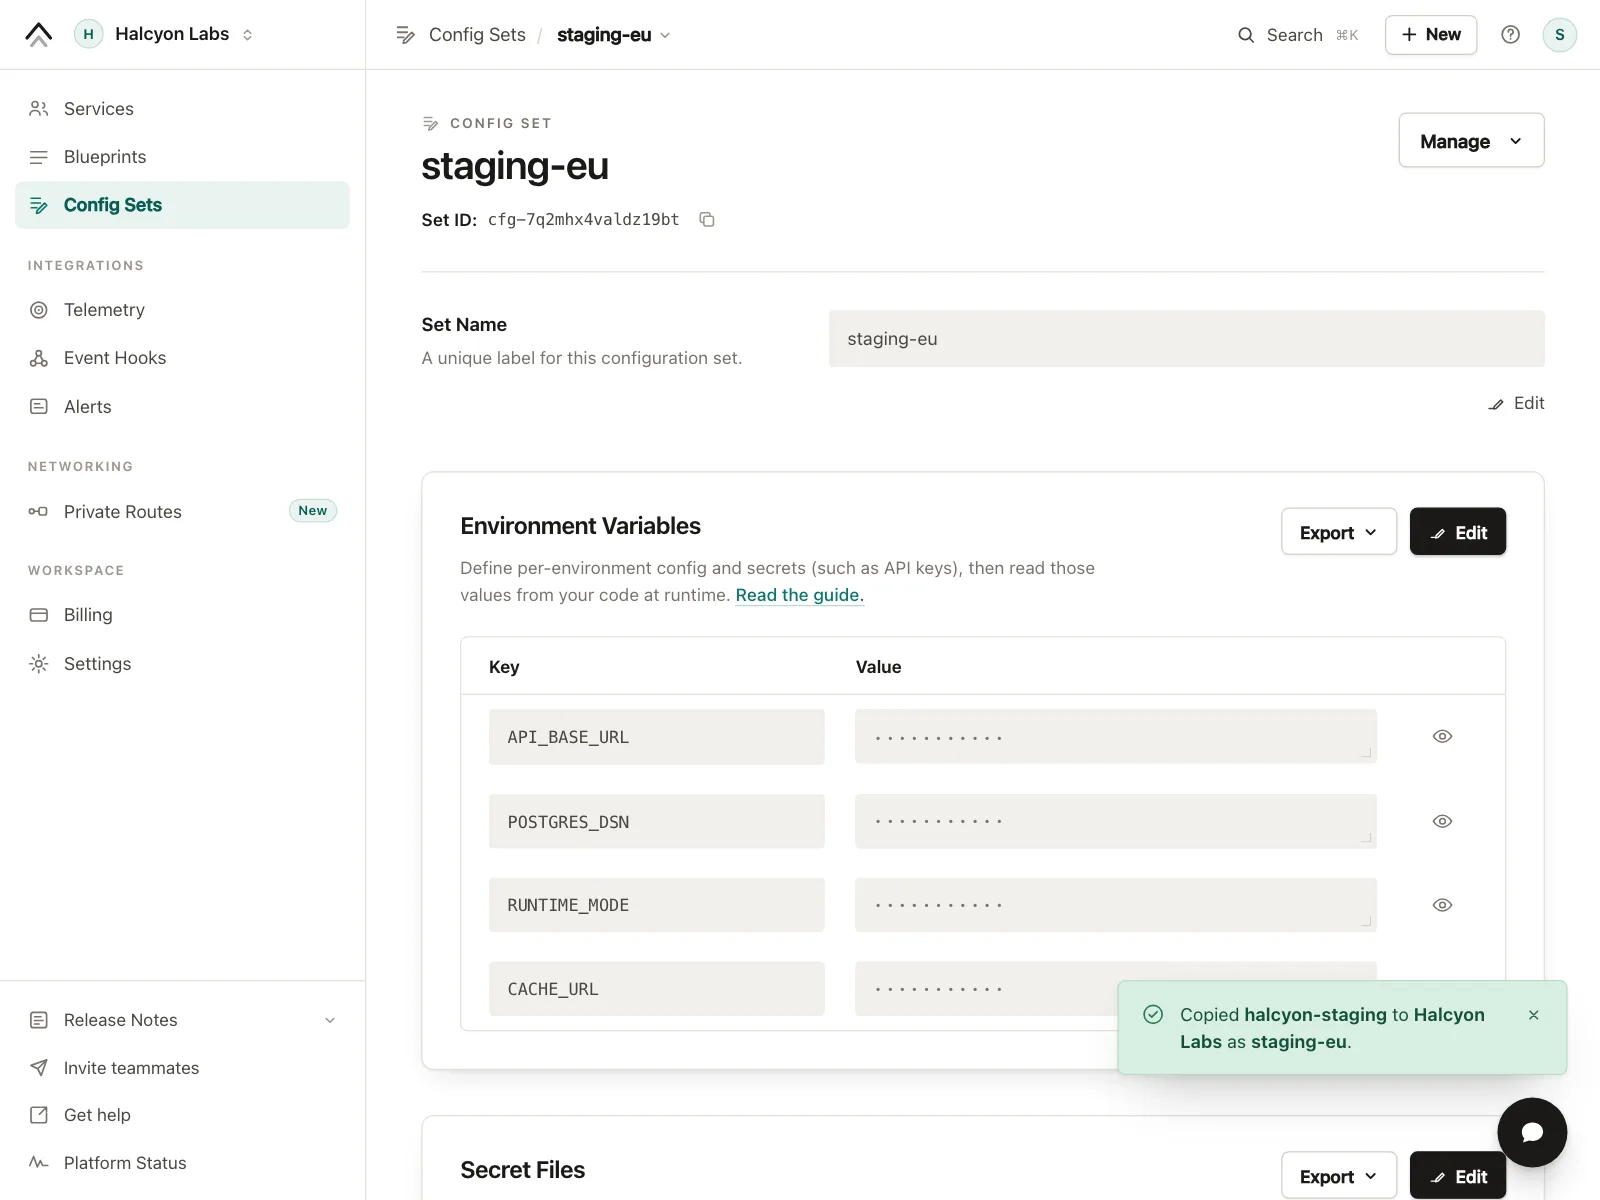Image resolution: width=1600 pixels, height=1200 pixels.
Task: Click Invite teammates in sidebar
Action: [182, 1068]
